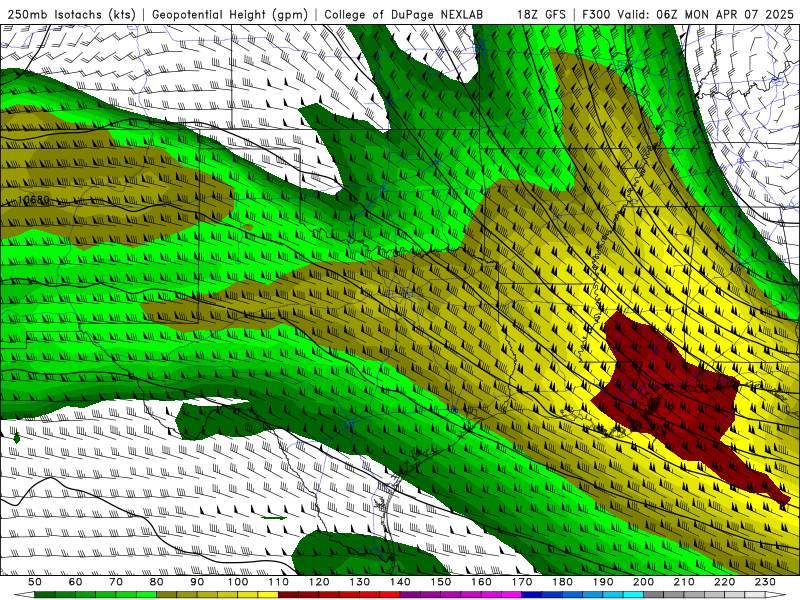Click the legend value '170'
The image size is (800, 600).
522,582
